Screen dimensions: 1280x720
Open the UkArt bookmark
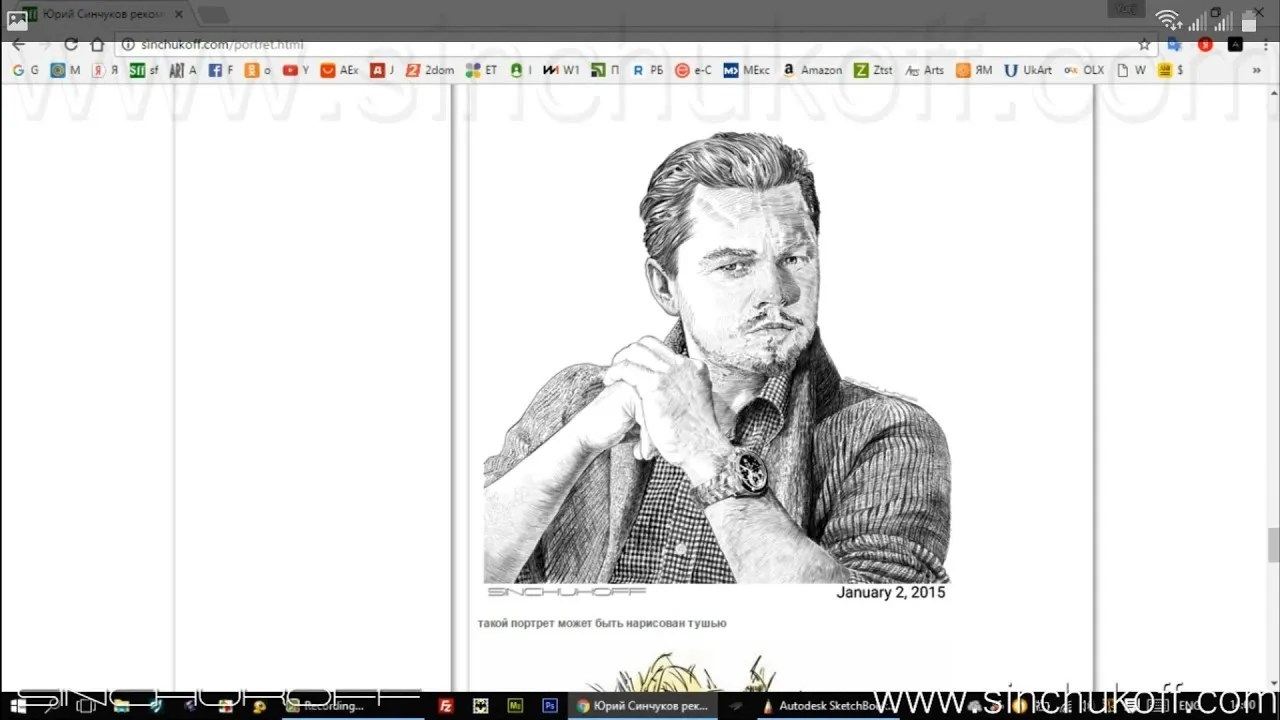(x=1028, y=70)
